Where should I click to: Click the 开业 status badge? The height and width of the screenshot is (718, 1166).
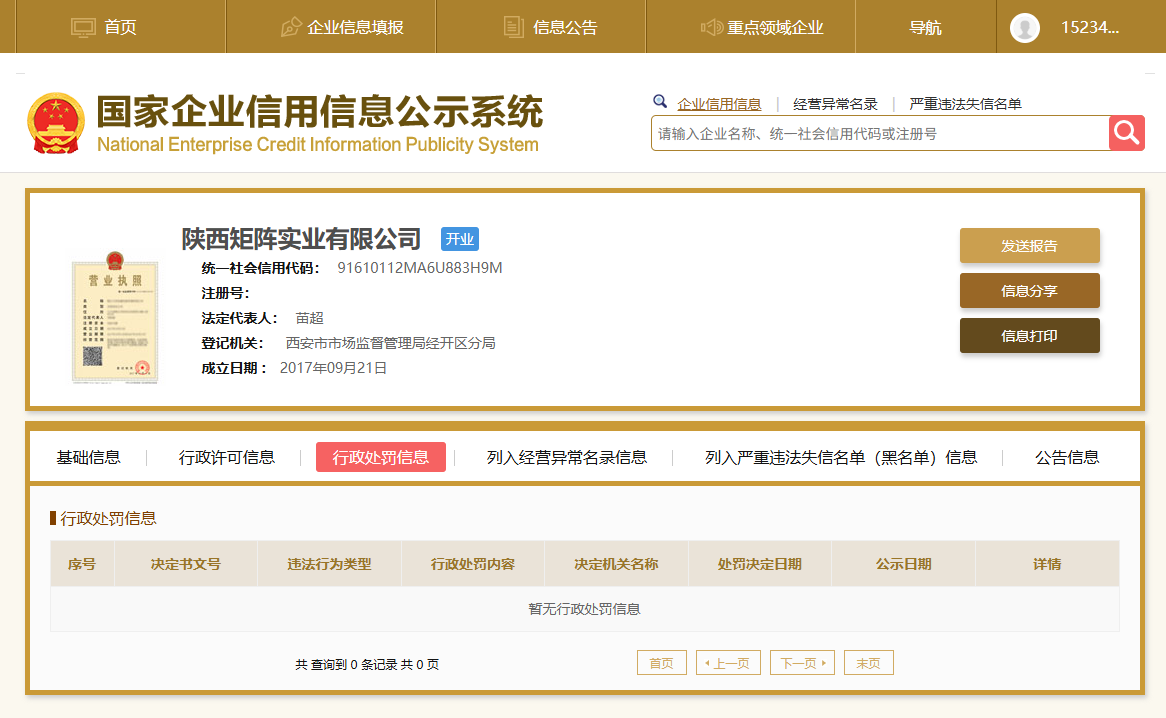460,239
